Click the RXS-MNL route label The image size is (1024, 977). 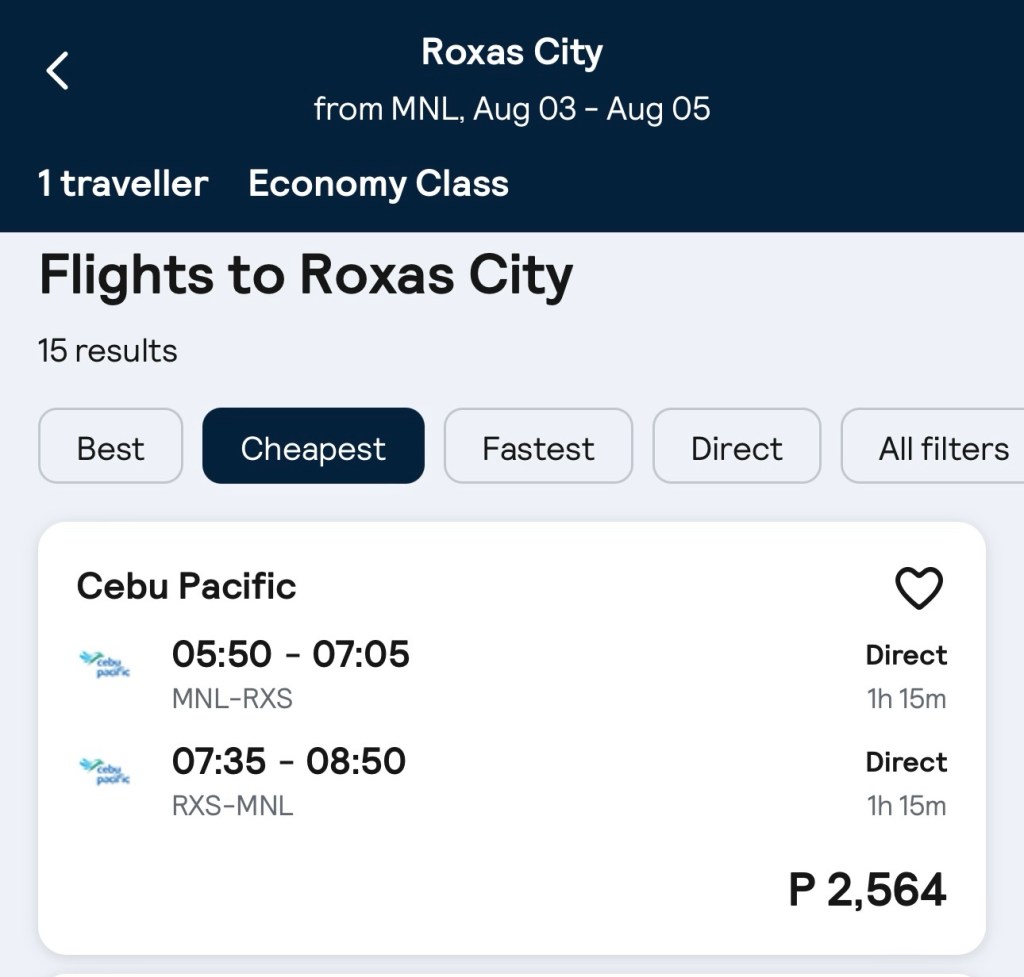pyautogui.click(x=232, y=805)
